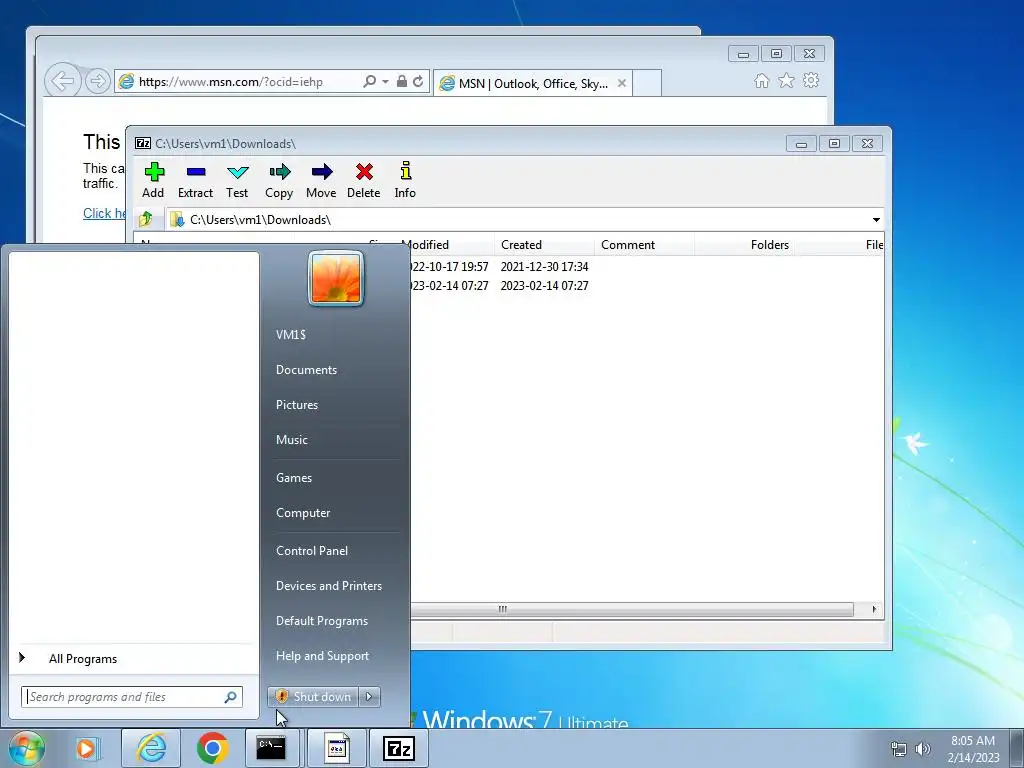The image size is (1024, 768).
Task: Minimize the 7-Zip window
Action: 801,144
